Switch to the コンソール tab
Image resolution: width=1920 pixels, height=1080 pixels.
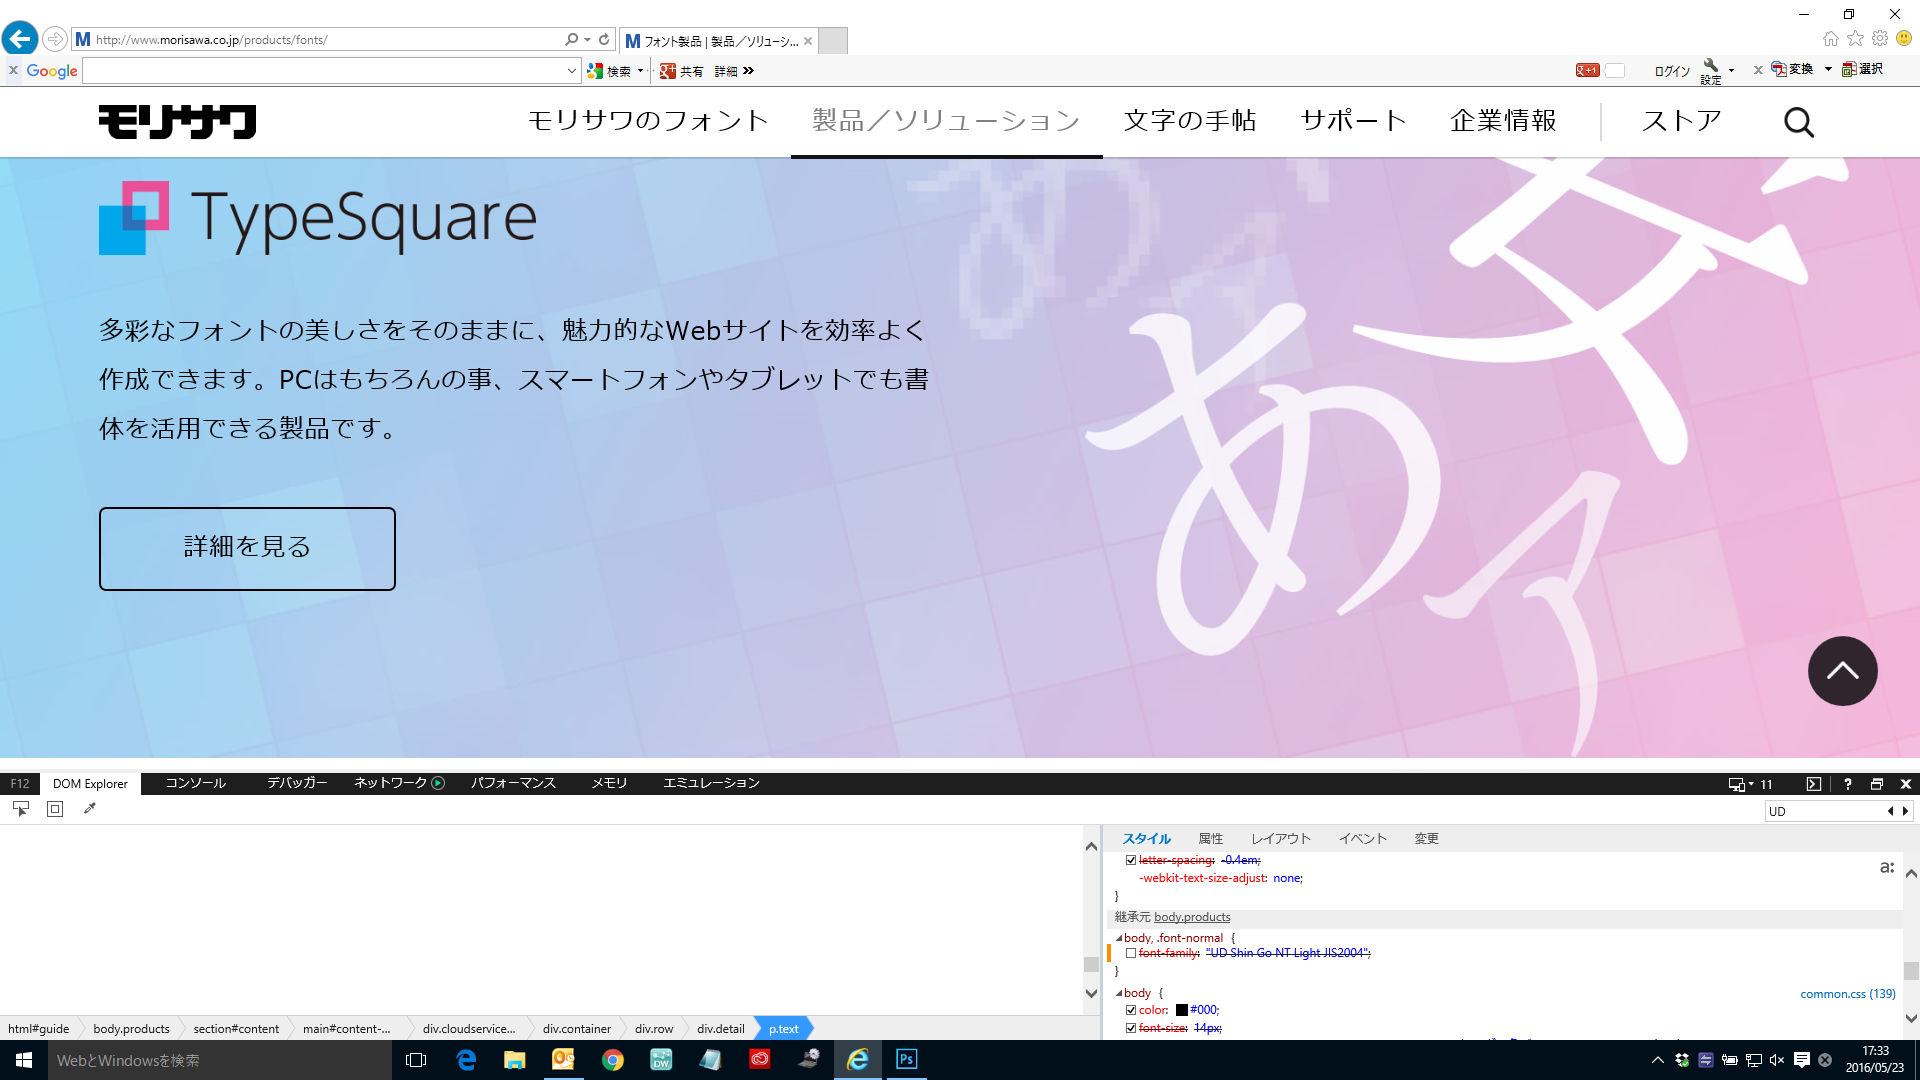point(196,783)
